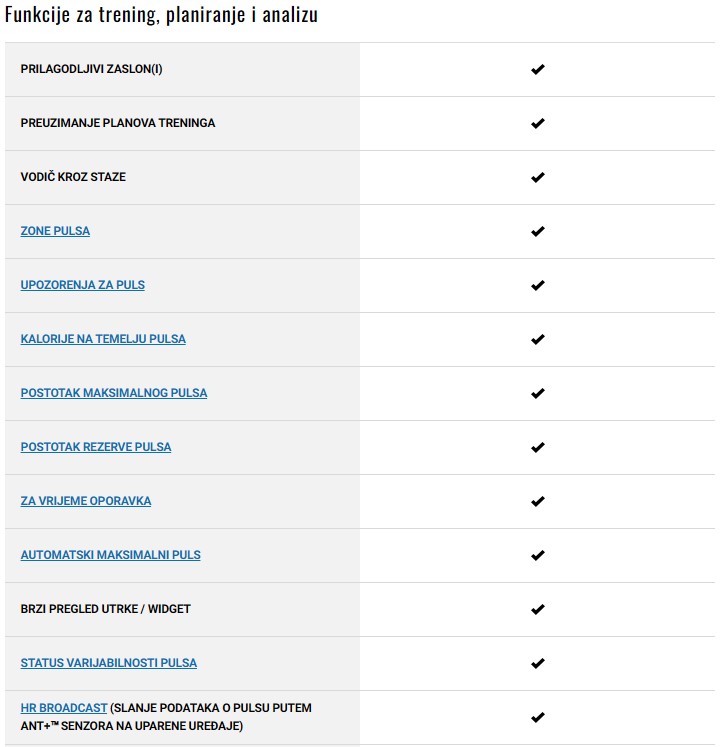Image resolution: width=721 pixels, height=747 pixels.
Task: Click the checkmark in ZONE PULSA row
Action: coord(538,232)
